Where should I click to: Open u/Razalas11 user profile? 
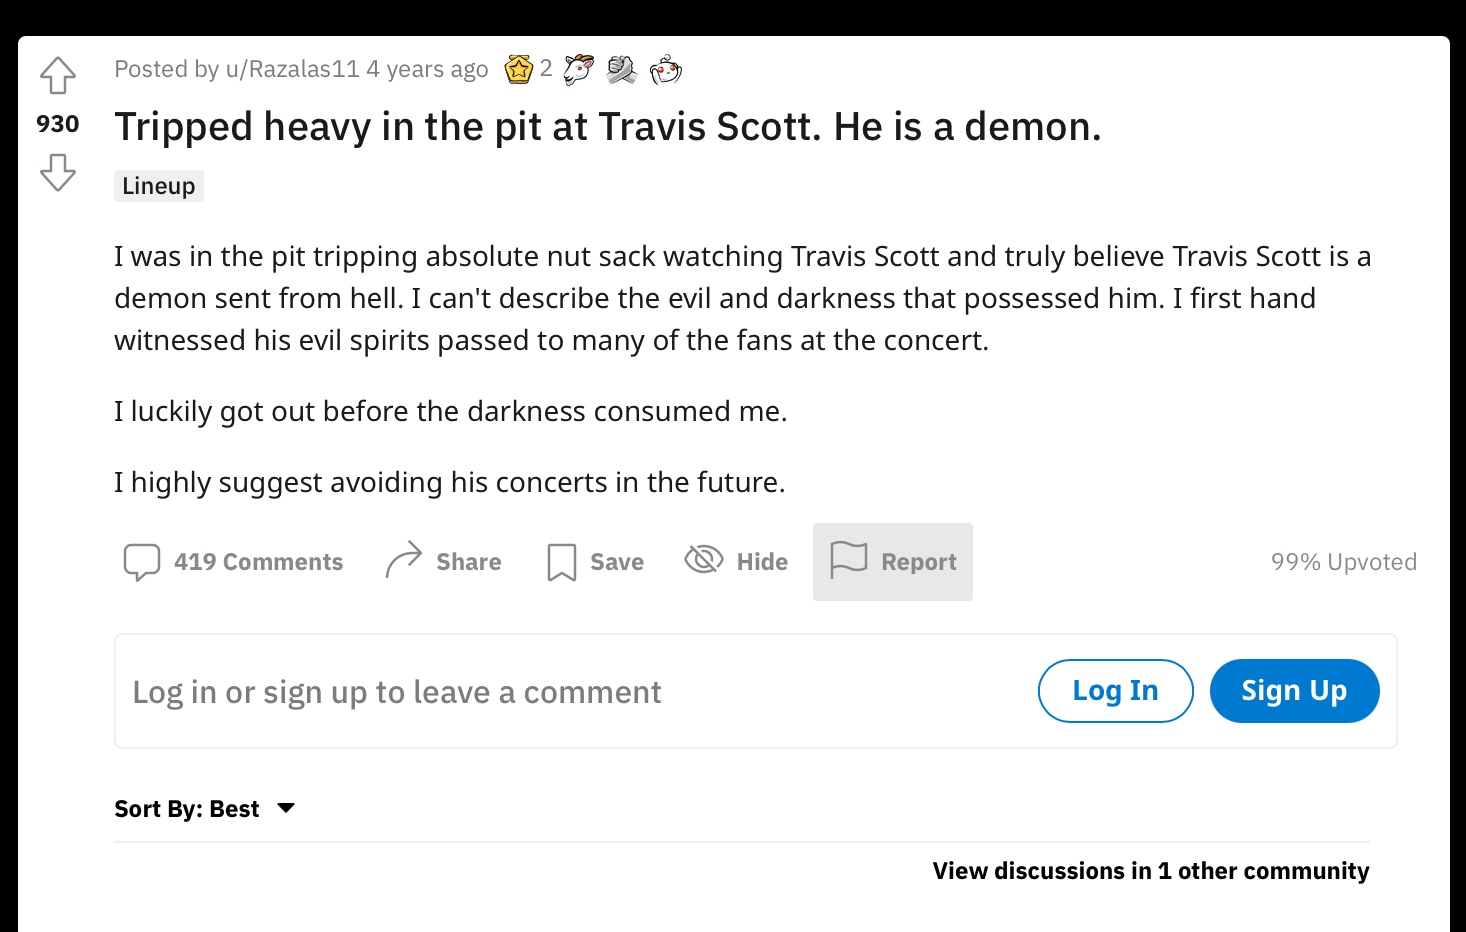coord(292,69)
